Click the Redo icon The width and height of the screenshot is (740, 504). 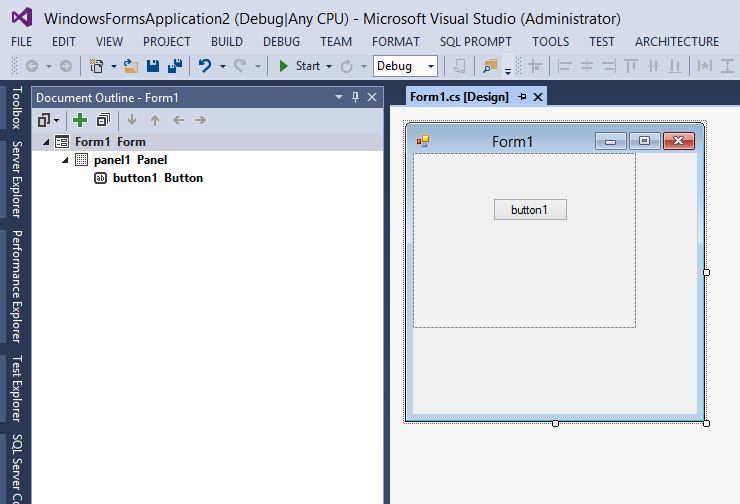tap(240, 66)
